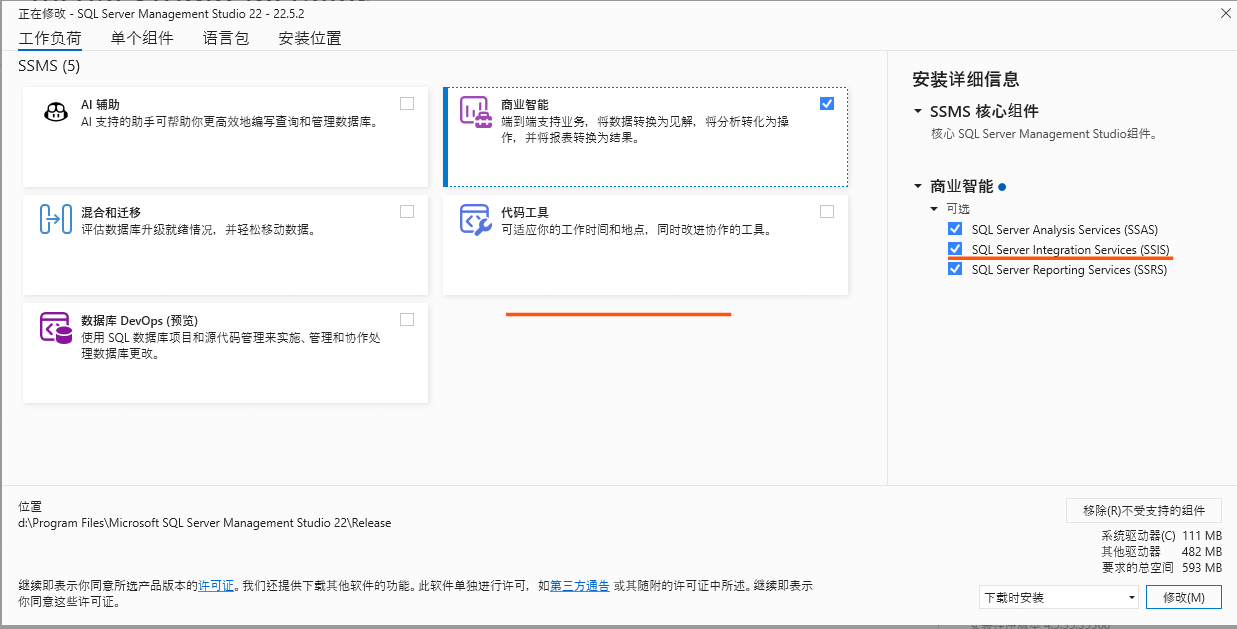Click the 代码工具 wrench icon
The image size is (1237, 629).
coord(475,219)
